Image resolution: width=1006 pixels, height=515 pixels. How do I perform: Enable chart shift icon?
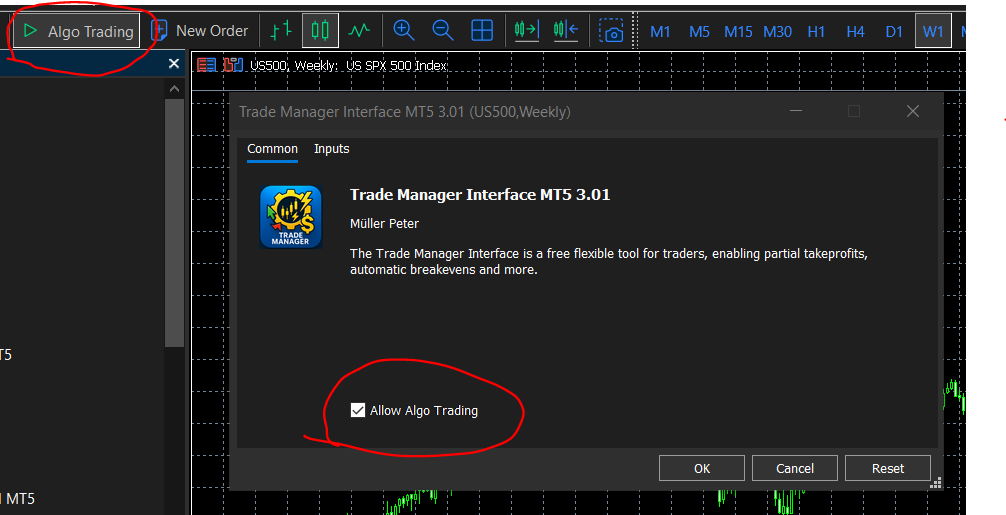point(566,30)
